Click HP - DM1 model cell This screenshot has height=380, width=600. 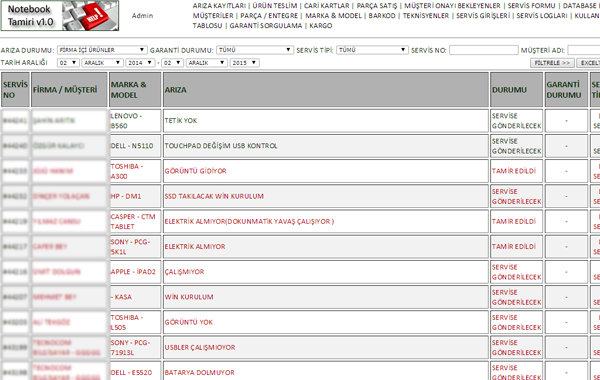135,196
